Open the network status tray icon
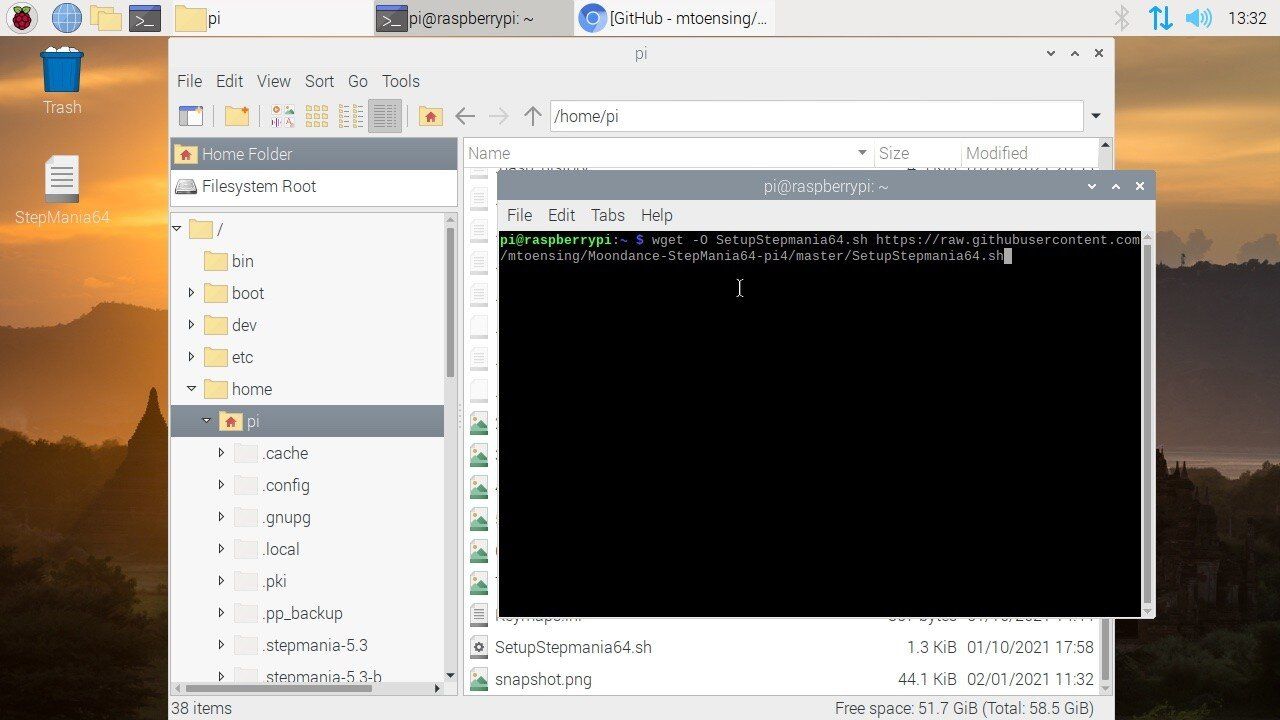 1160,18
